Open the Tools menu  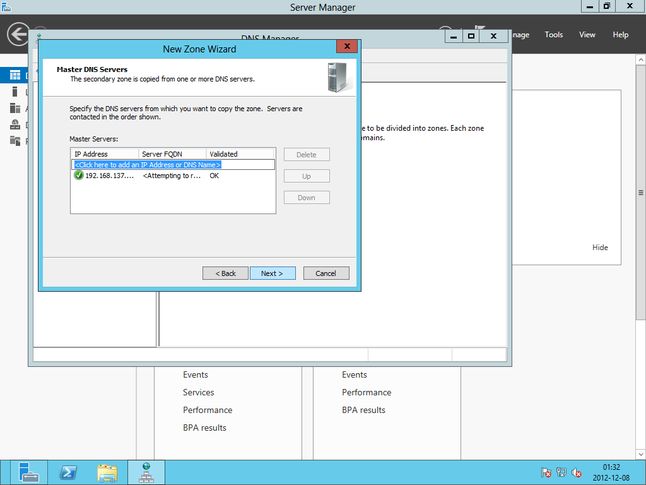(x=554, y=35)
